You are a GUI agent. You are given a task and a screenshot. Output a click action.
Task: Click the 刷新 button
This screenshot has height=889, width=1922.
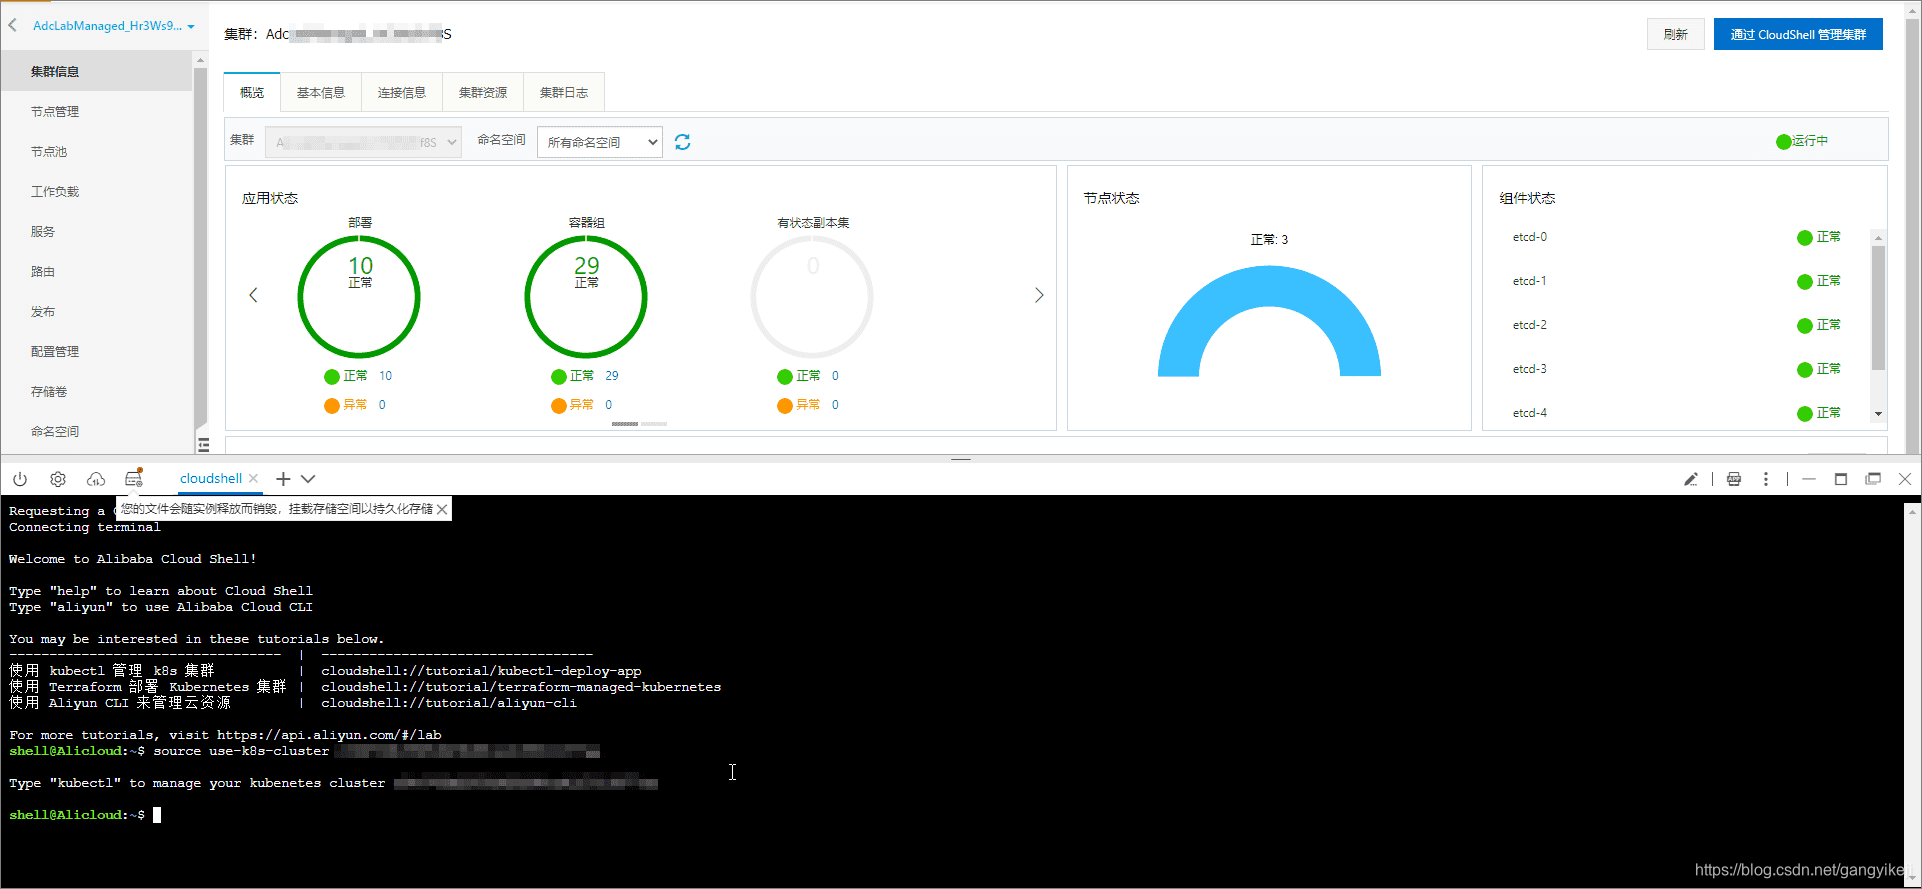tap(1676, 34)
